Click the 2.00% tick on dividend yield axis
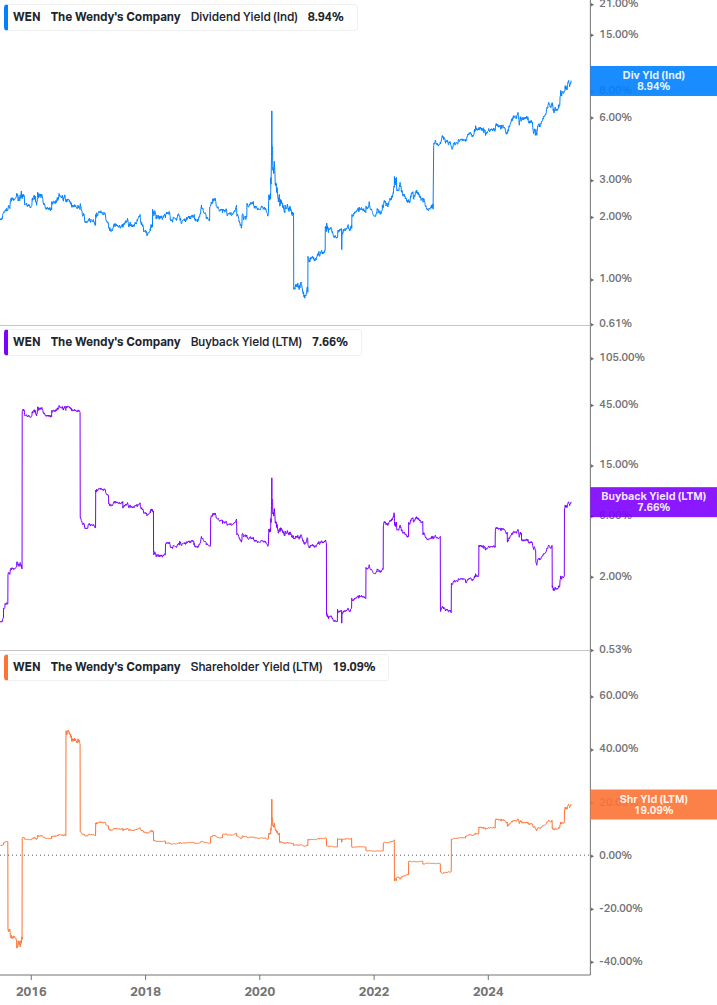The image size is (717, 1005). (615, 217)
